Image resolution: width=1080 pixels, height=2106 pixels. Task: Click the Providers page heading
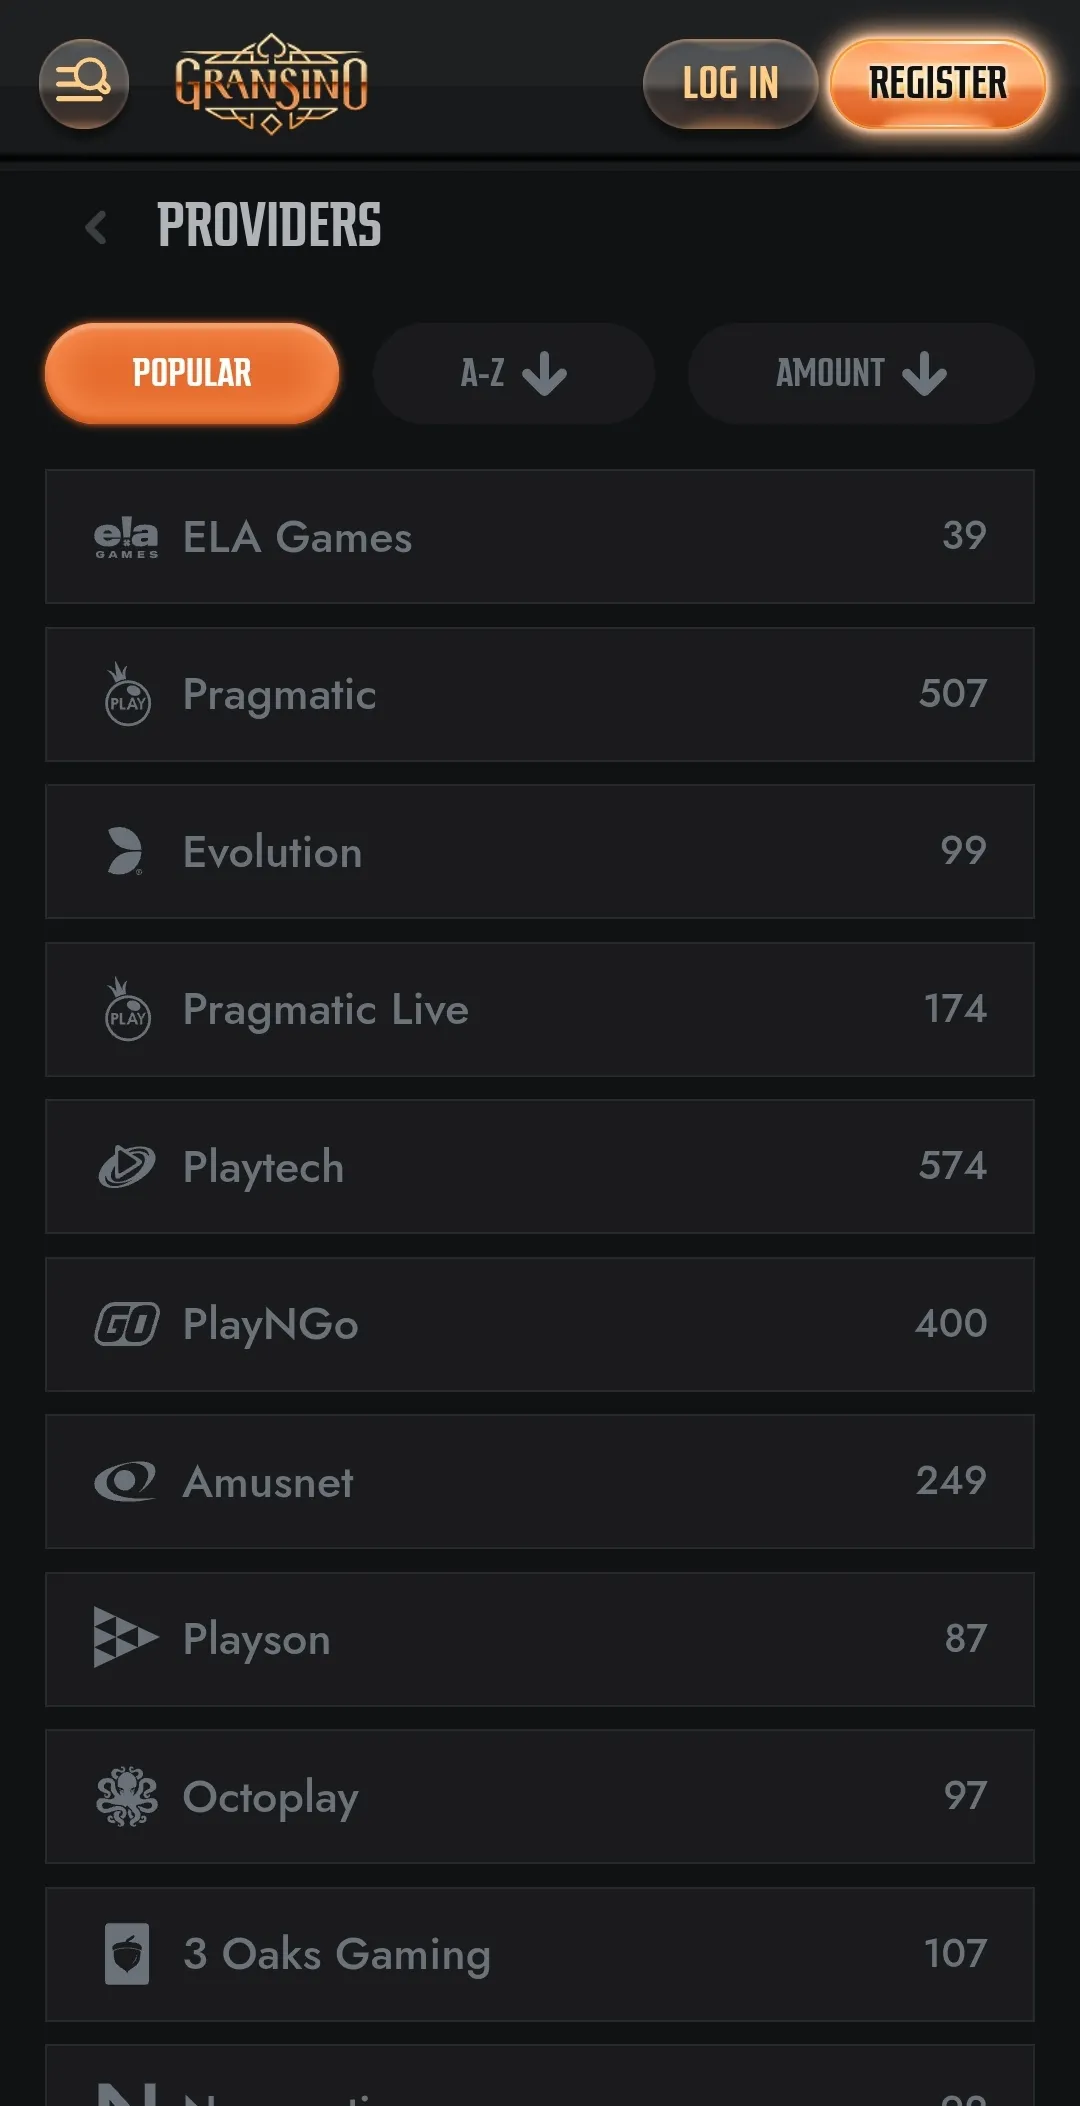[x=269, y=225]
